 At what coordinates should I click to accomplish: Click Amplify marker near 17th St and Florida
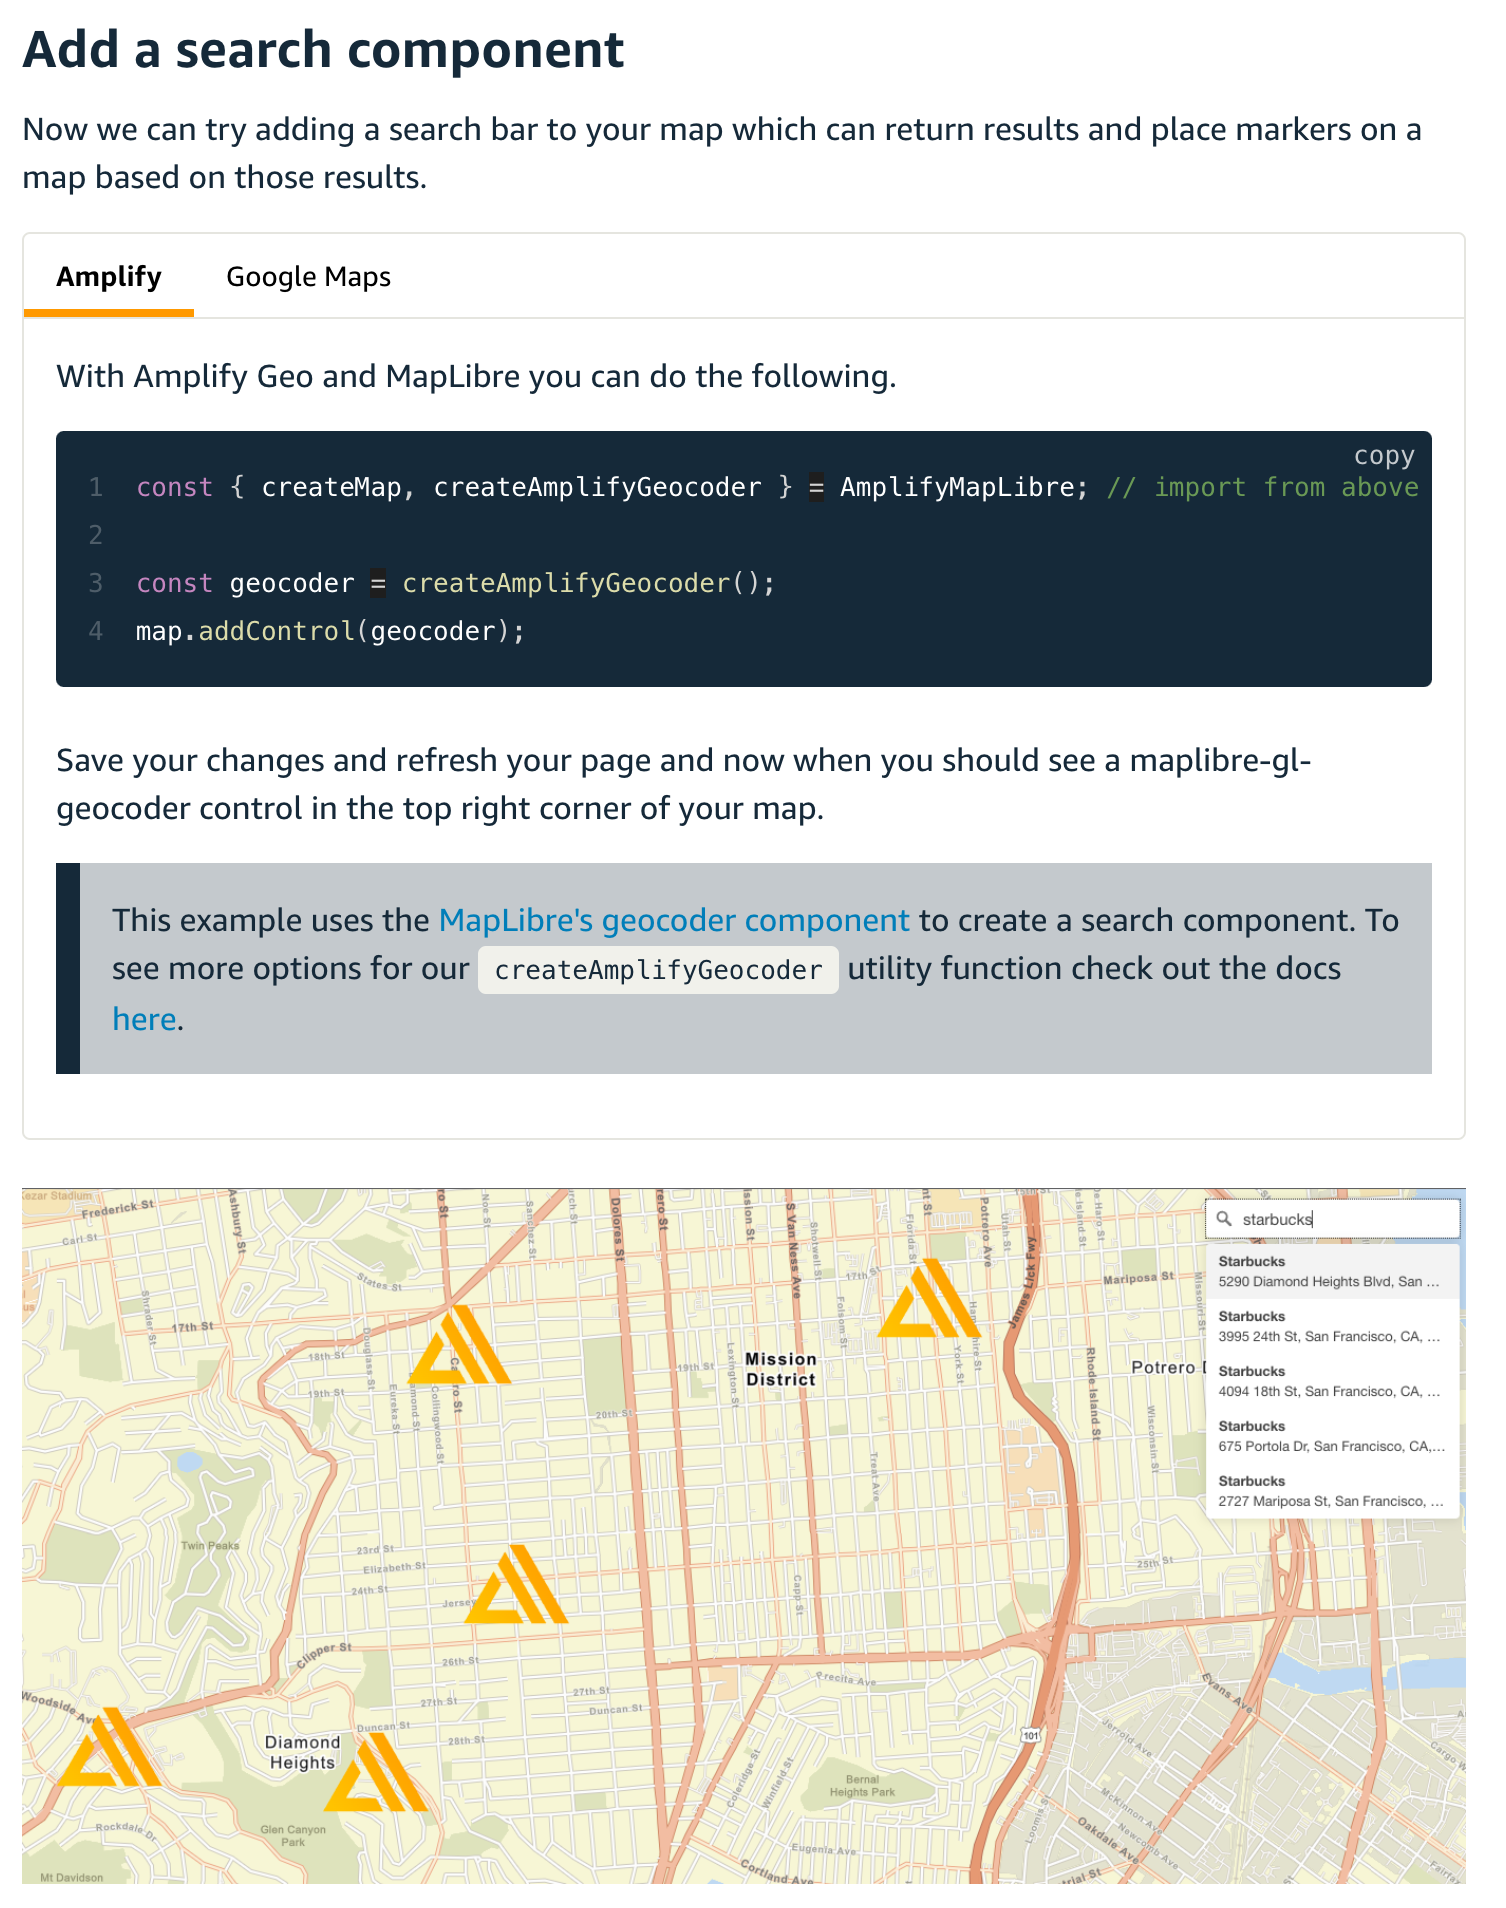click(929, 1298)
